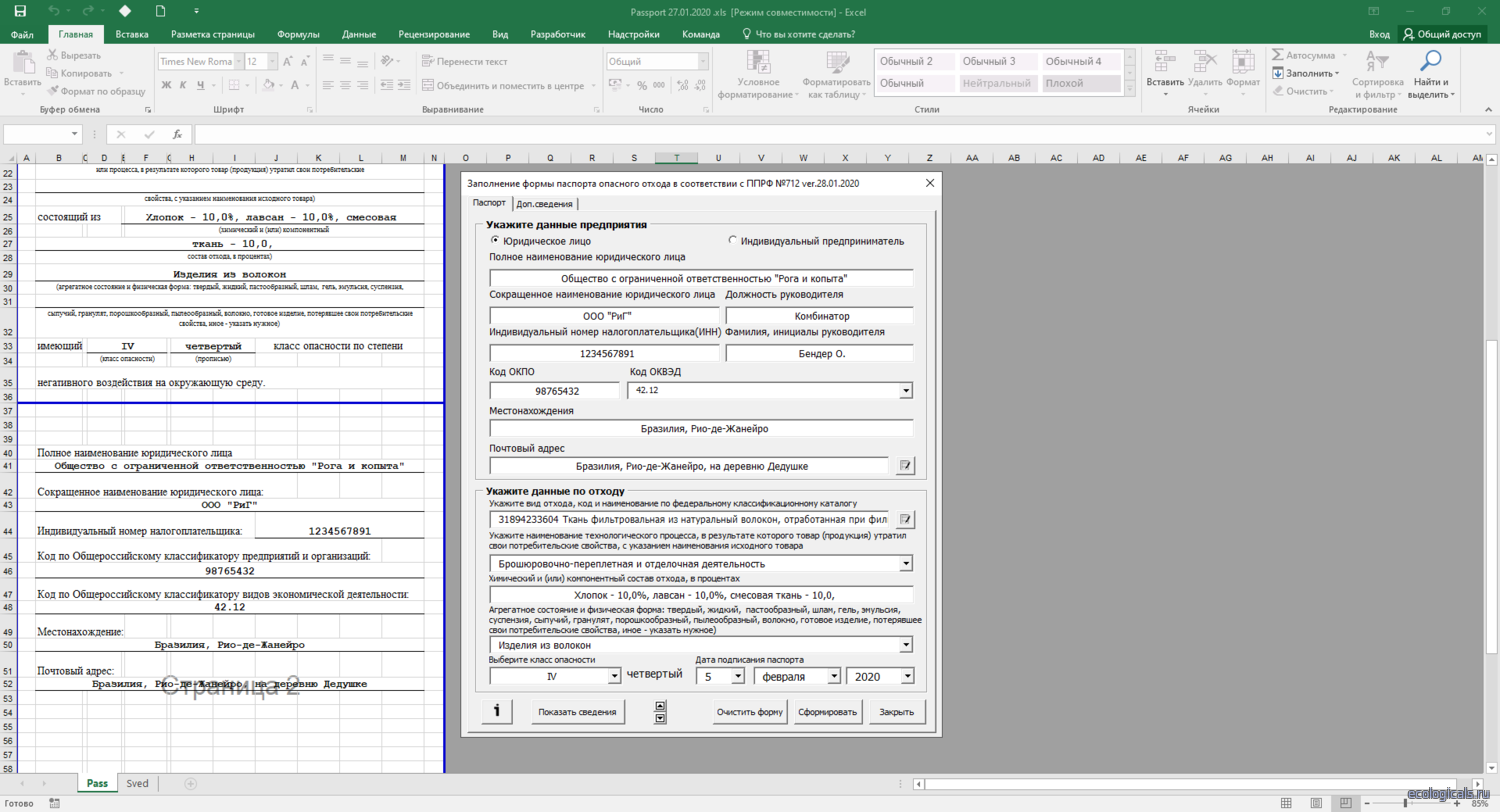
Task: Select Плохой cell style
Action: [x=1080, y=83]
